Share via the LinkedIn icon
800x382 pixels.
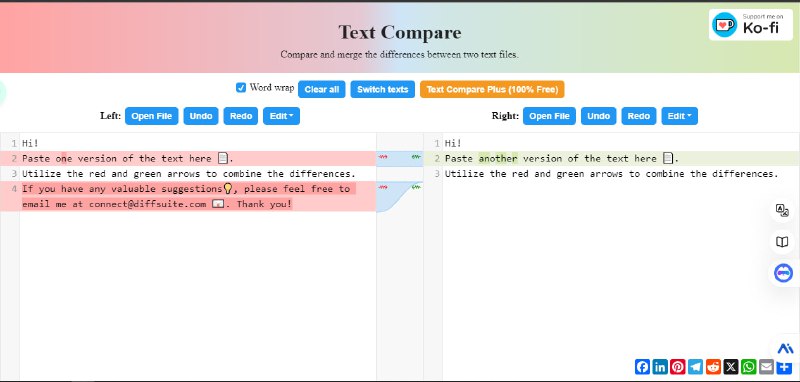pyautogui.click(x=660, y=366)
